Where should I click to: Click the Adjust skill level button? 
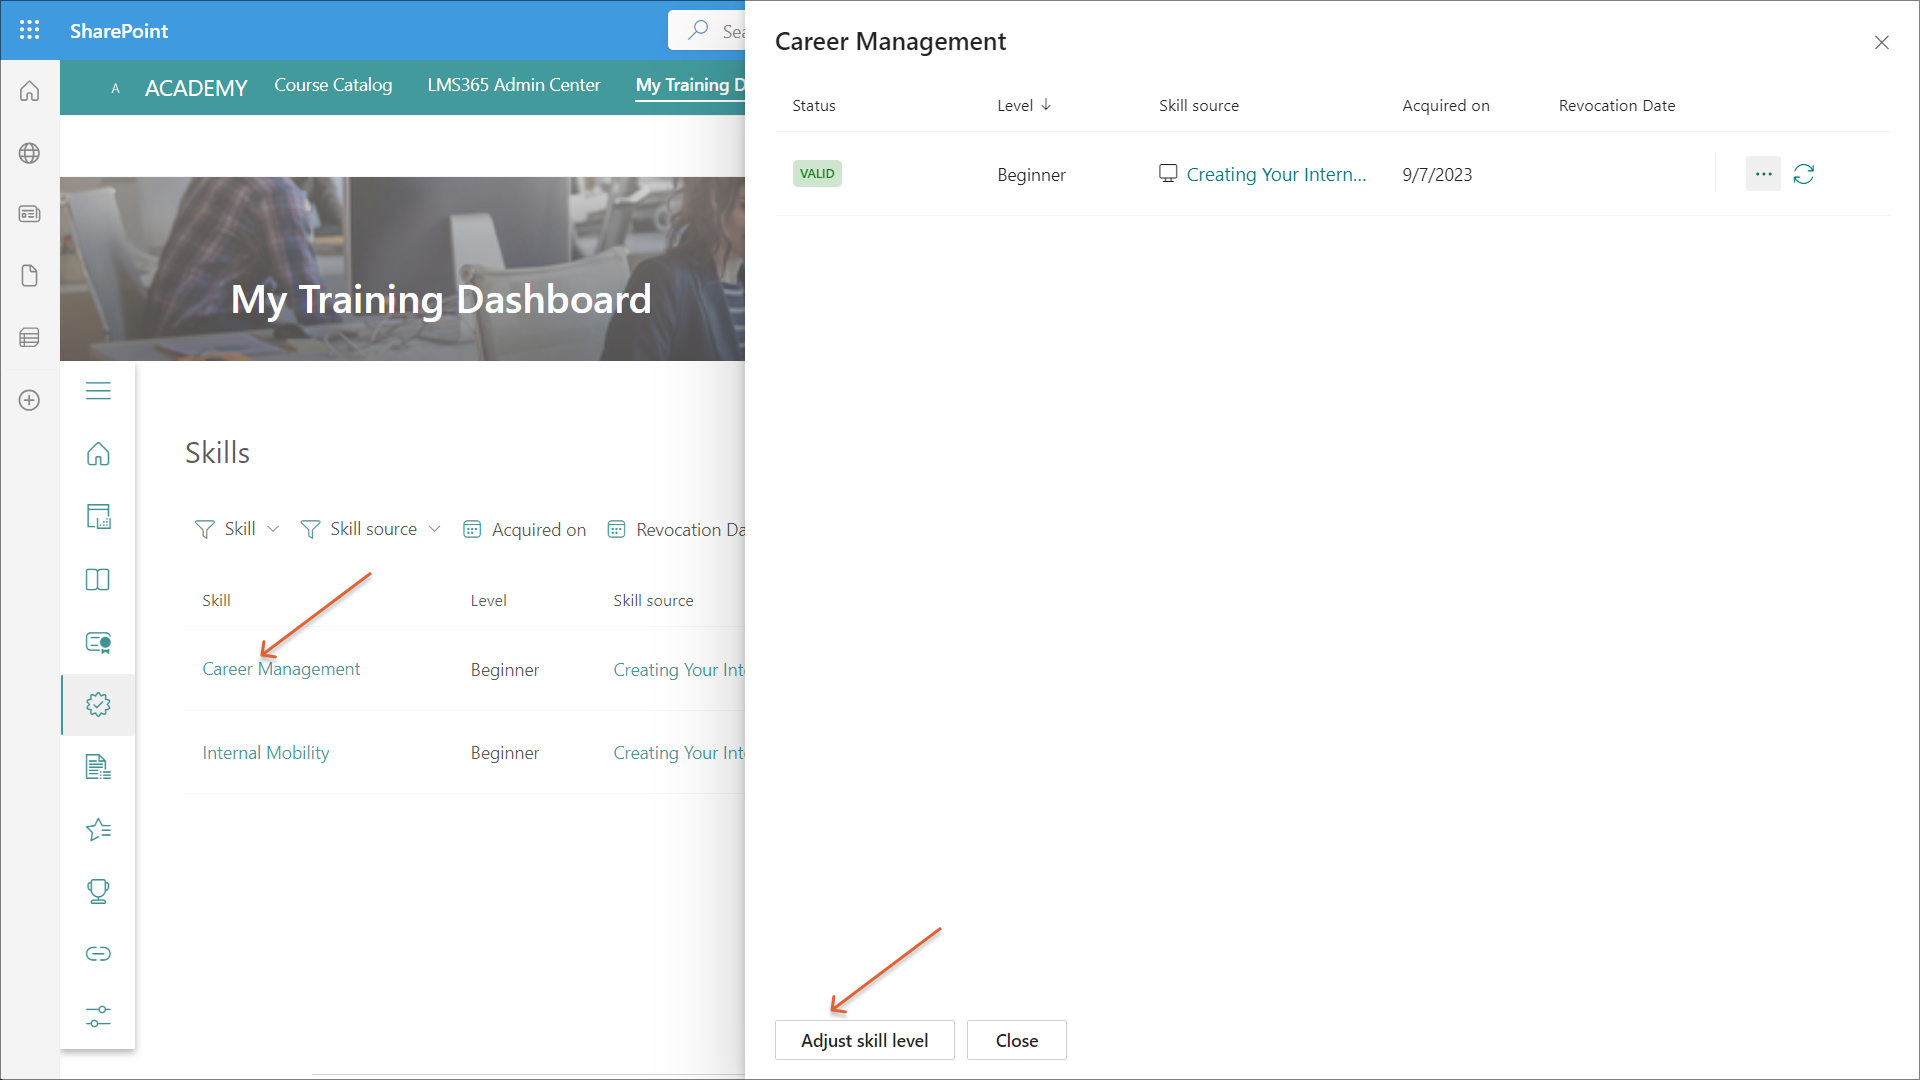point(864,1040)
